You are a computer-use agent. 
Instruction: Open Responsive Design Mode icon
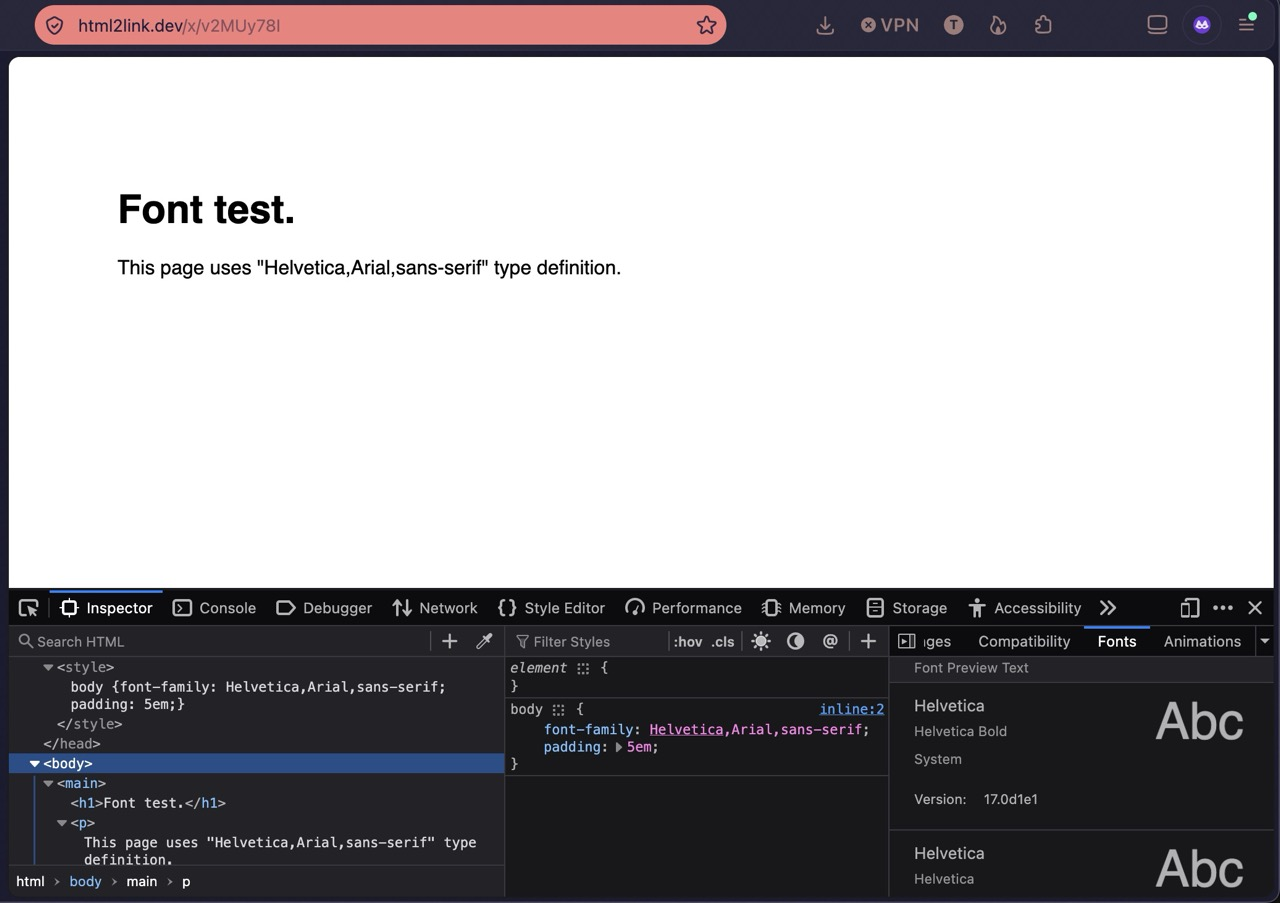click(1189, 608)
